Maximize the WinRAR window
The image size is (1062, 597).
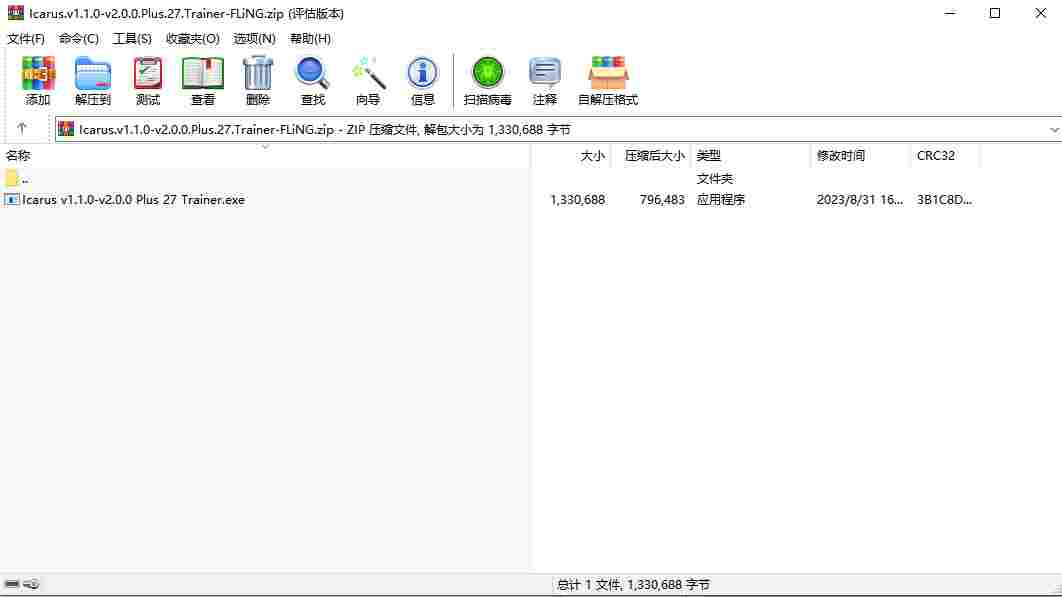(x=995, y=13)
